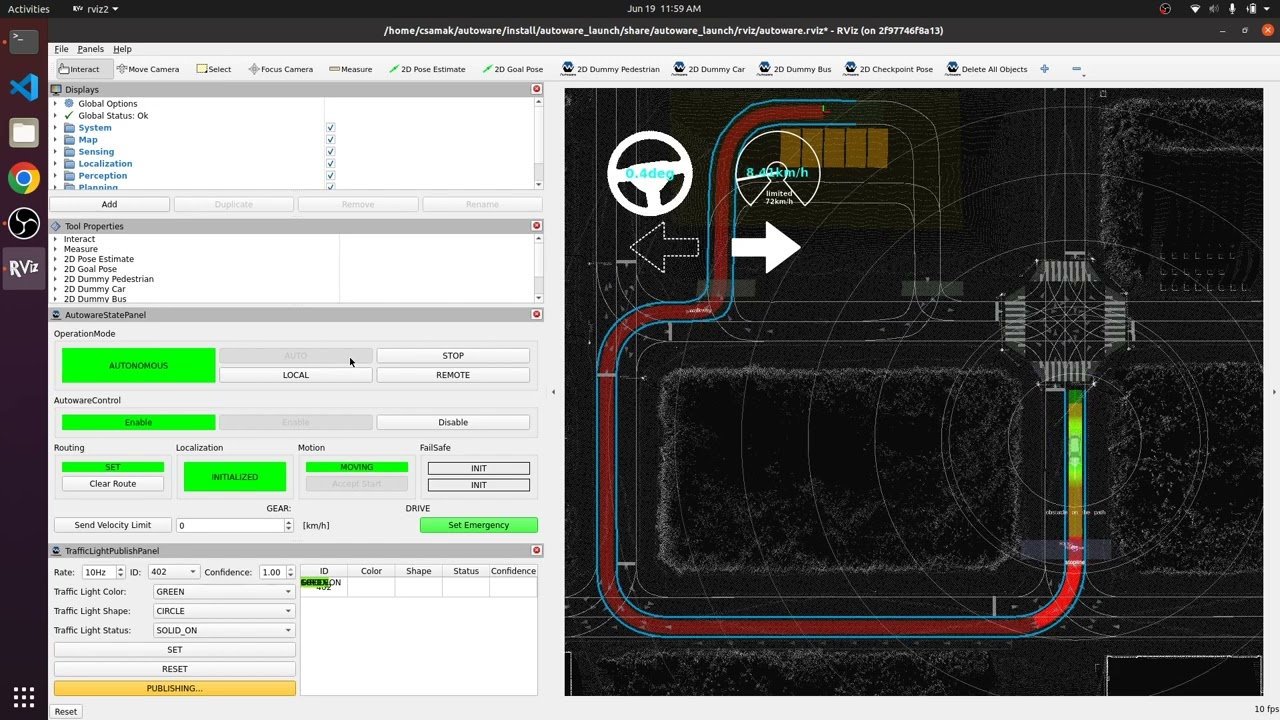Click the STOP operation mode button
The height and width of the screenshot is (720, 1280).
point(453,355)
